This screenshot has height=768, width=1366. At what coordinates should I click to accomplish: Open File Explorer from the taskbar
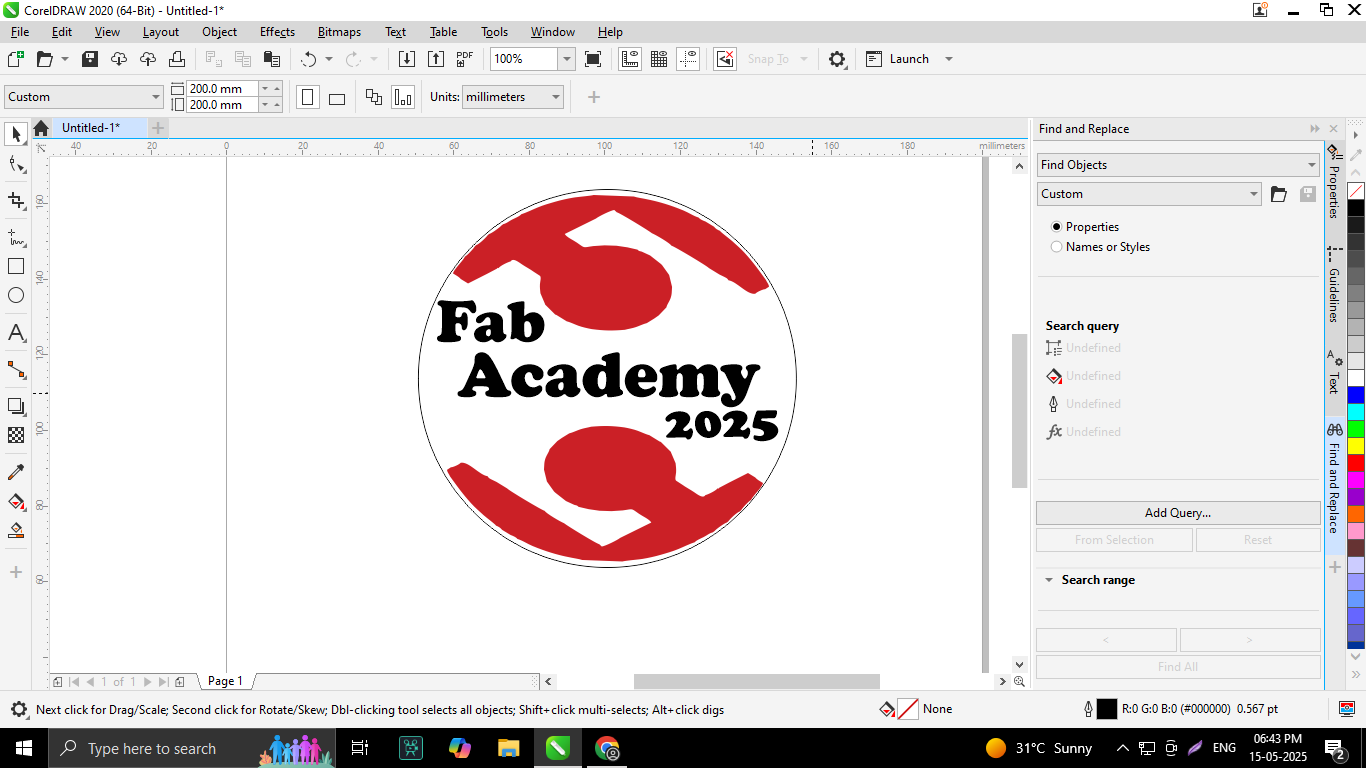(508, 748)
